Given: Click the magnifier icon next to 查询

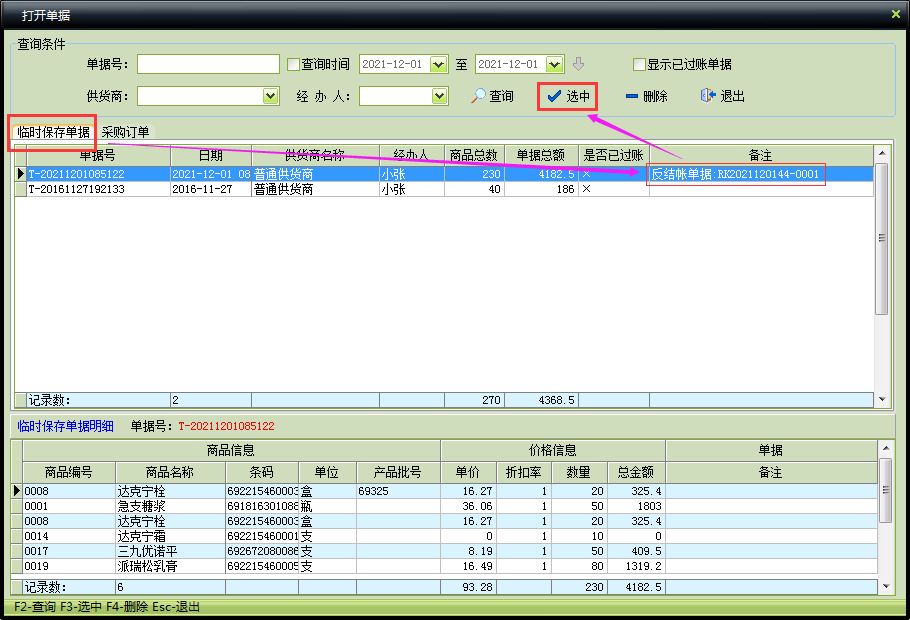Looking at the screenshot, I should [478, 96].
